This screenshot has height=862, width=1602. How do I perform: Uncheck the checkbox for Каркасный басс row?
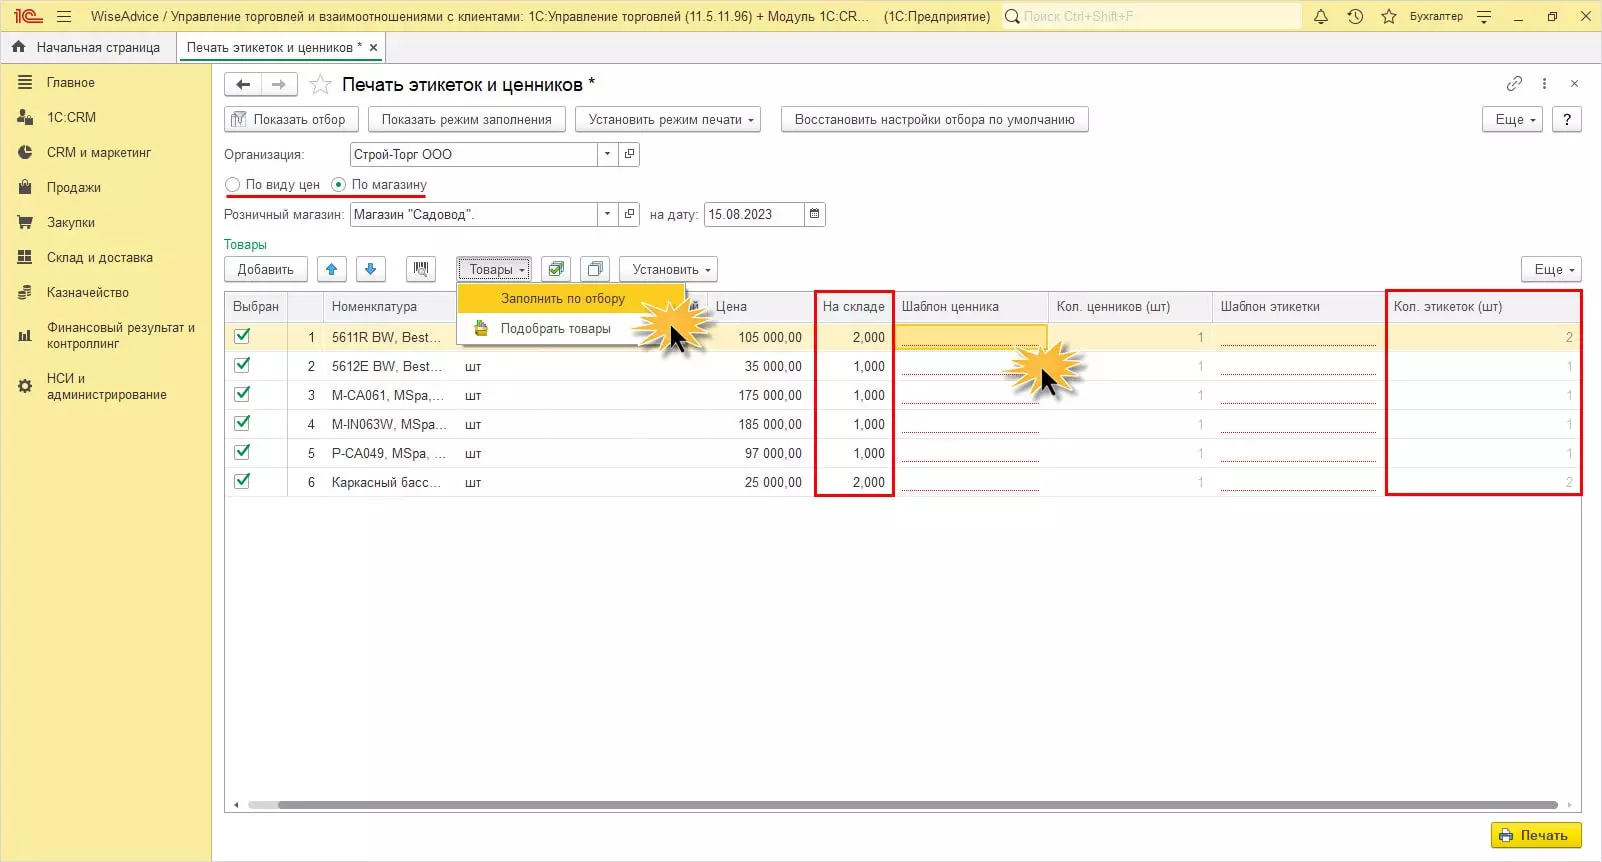click(x=242, y=482)
